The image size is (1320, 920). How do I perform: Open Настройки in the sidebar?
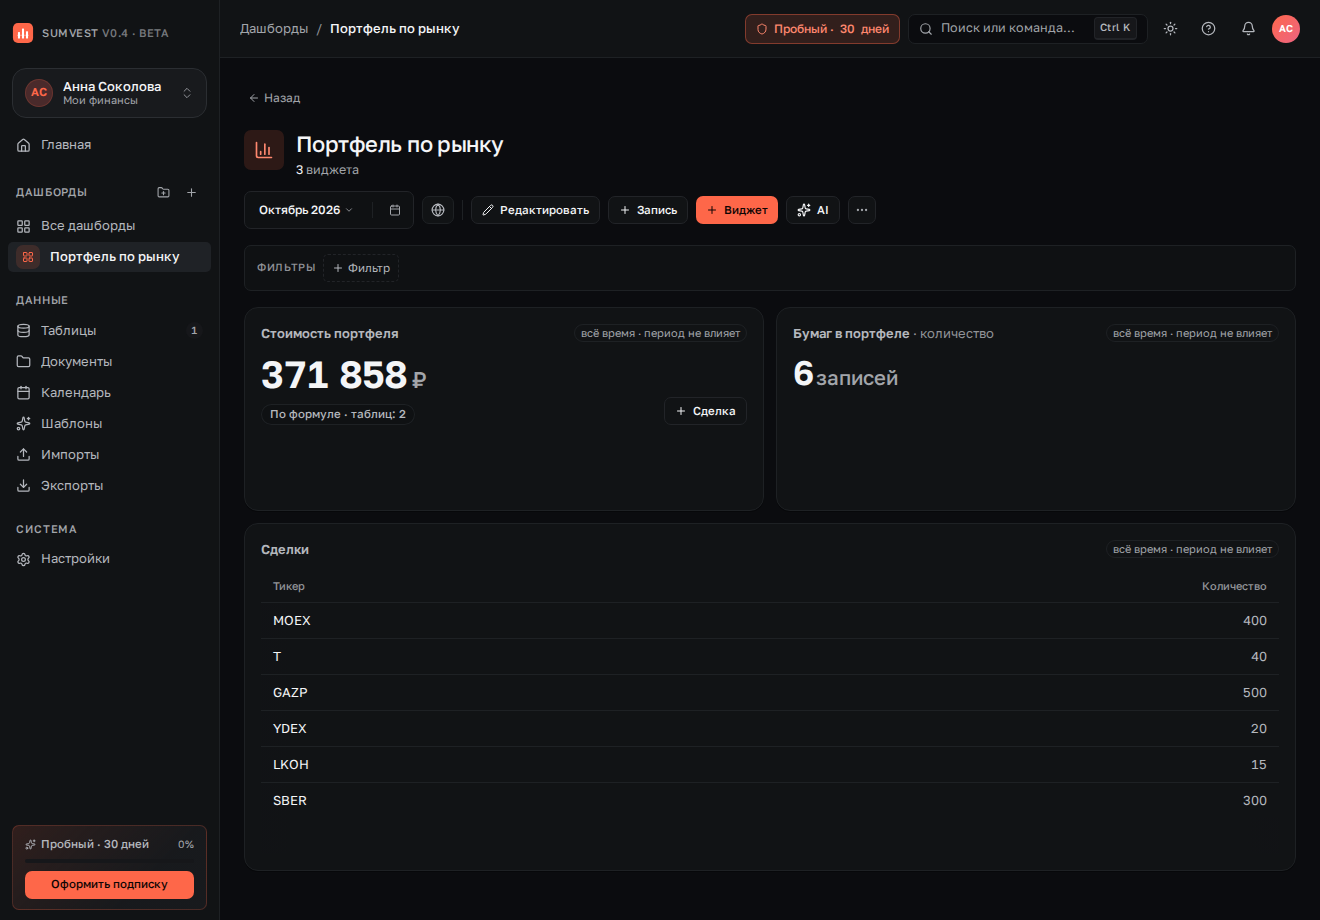109,558
